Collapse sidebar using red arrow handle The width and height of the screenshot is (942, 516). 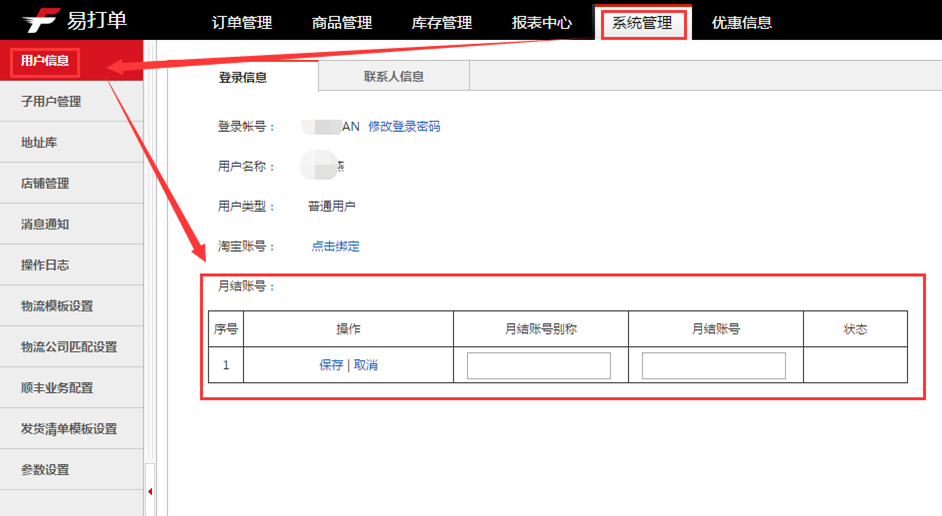150,491
